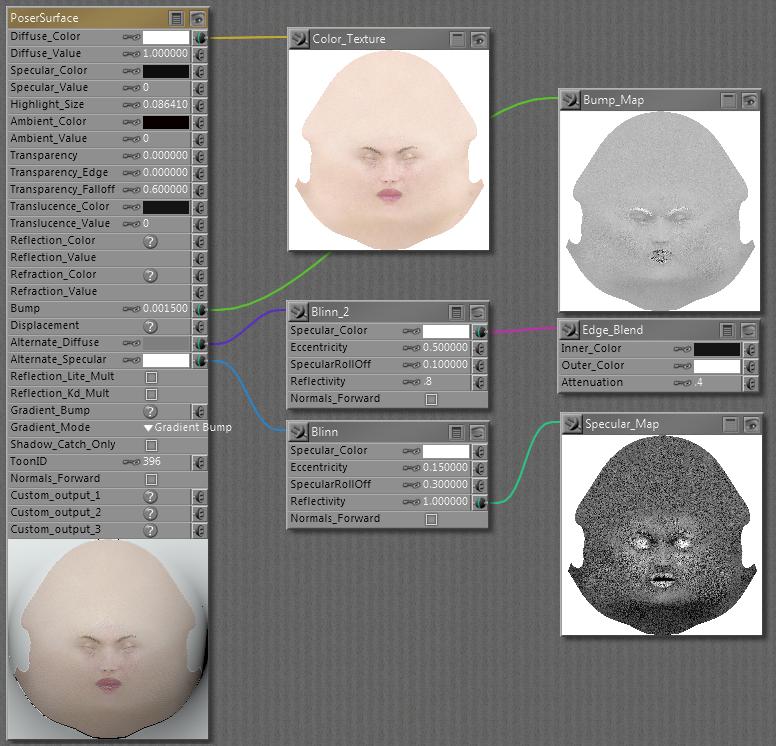Image resolution: width=776 pixels, height=746 pixels.
Task: Click the Displacement question mark icon
Action: point(151,326)
